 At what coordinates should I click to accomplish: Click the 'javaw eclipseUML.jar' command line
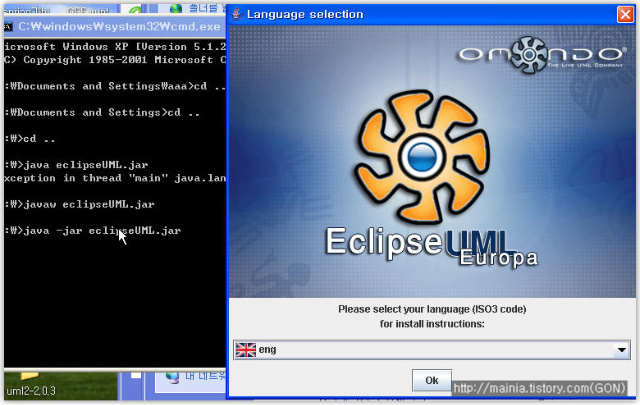pos(80,204)
